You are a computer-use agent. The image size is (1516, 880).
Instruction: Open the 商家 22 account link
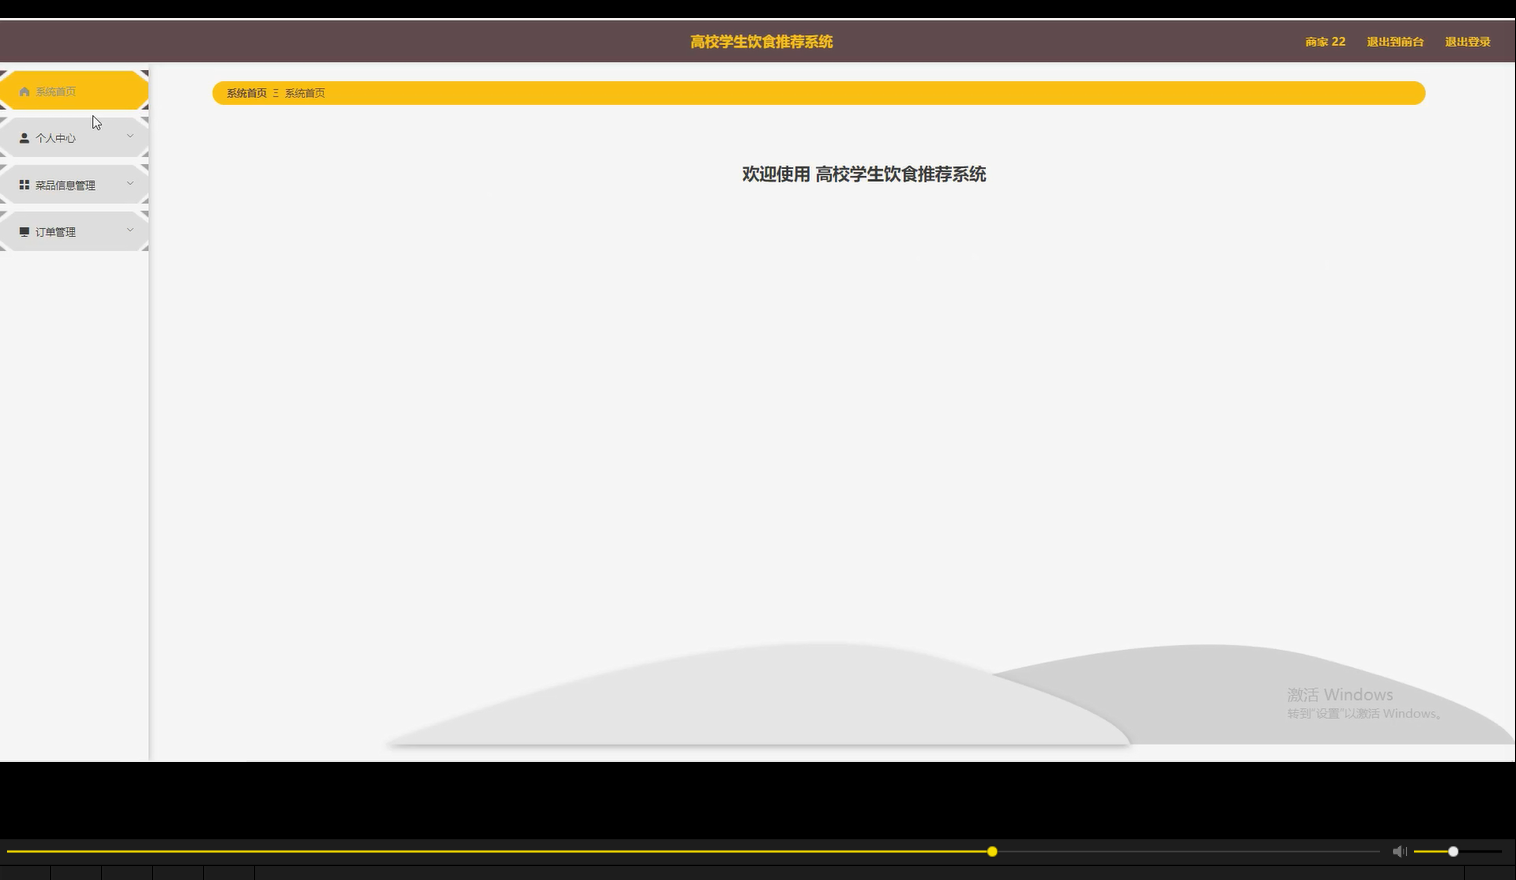(1323, 41)
